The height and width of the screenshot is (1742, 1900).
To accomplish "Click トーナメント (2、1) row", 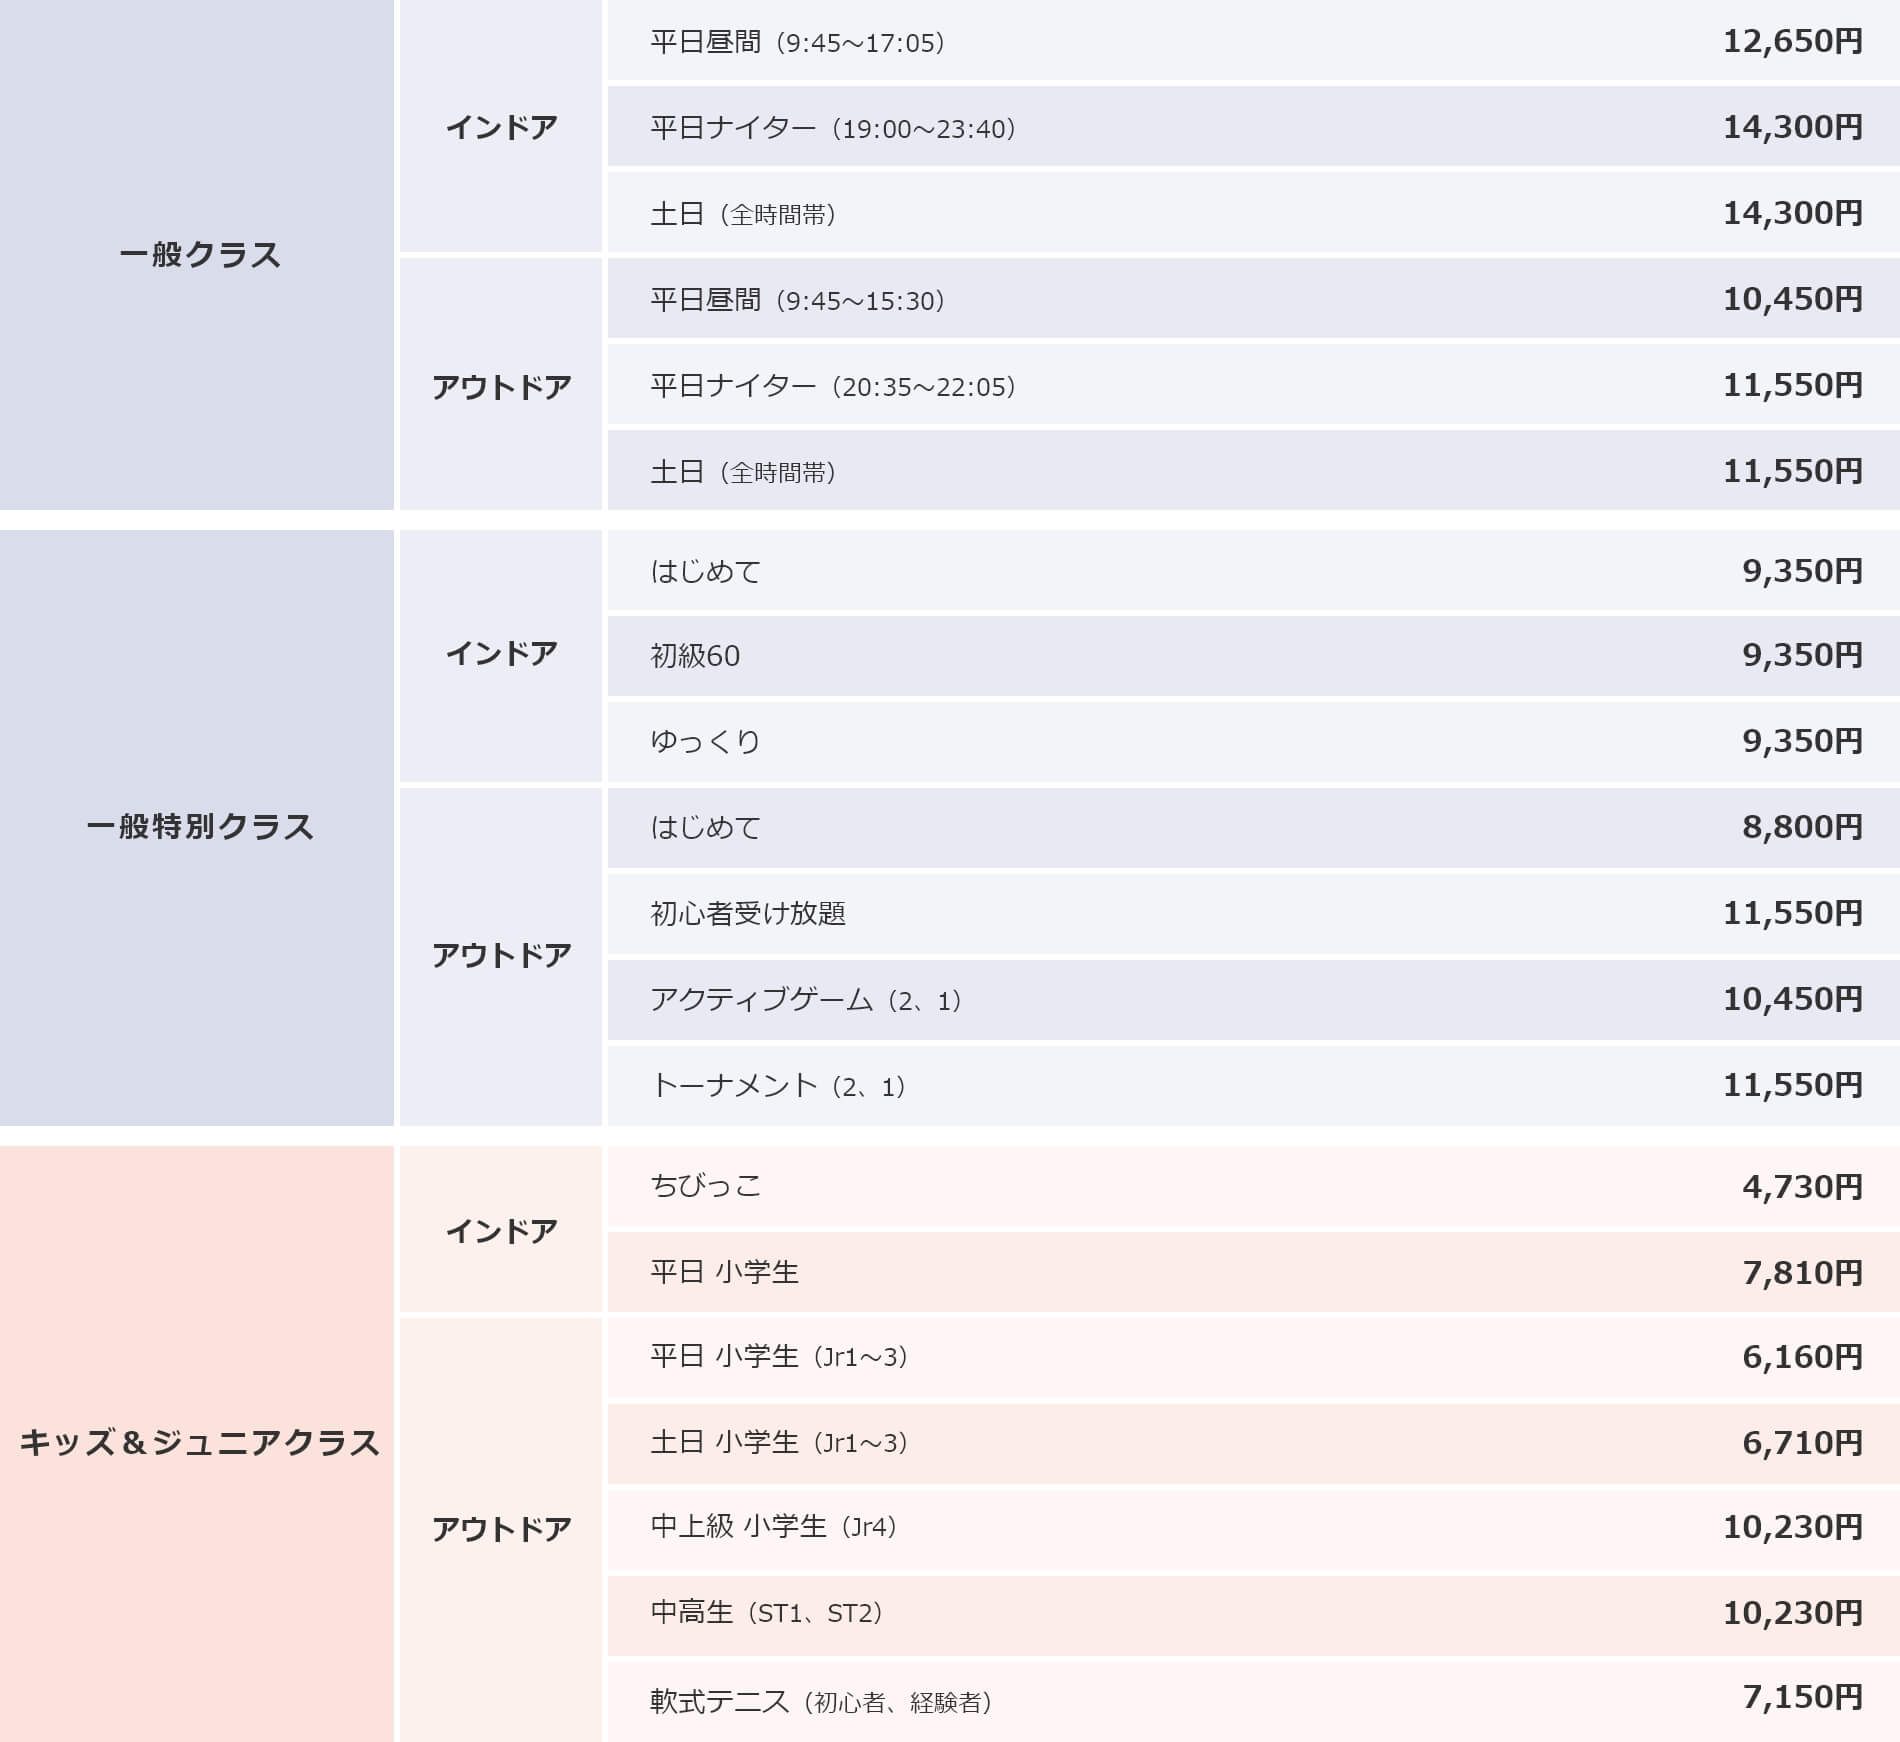I will pos(777,1085).
